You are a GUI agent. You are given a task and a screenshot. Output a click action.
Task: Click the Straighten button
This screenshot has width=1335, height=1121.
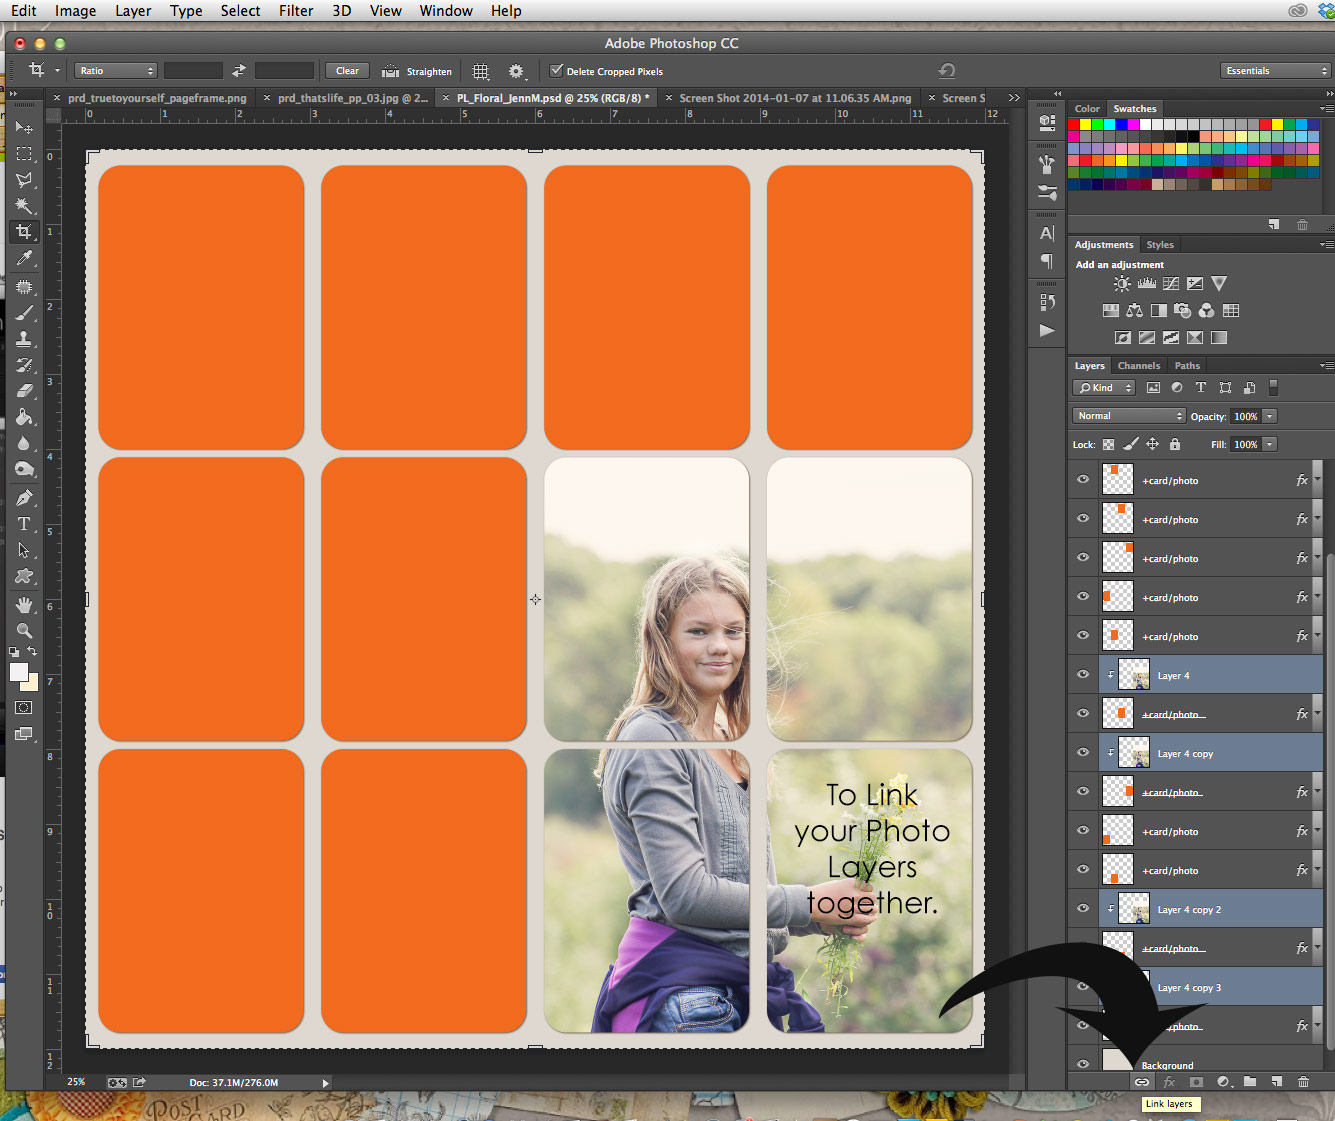(x=418, y=71)
